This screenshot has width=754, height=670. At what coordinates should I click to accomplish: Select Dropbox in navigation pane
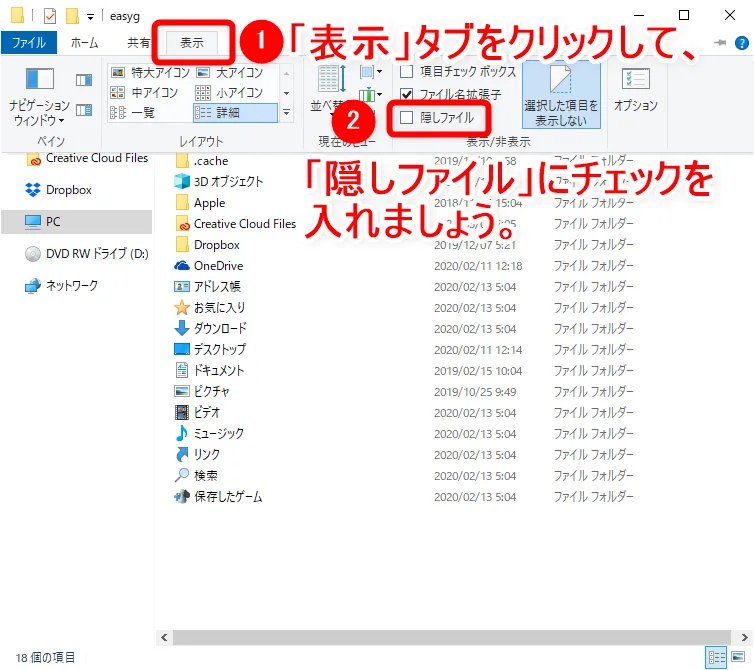58,190
